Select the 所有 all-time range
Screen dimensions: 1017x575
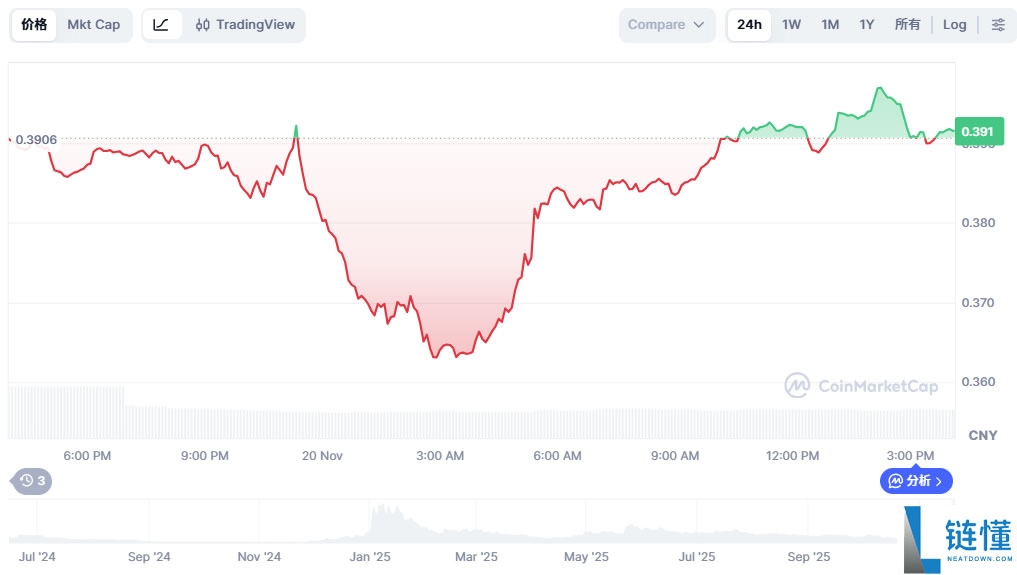pos(907,25)
